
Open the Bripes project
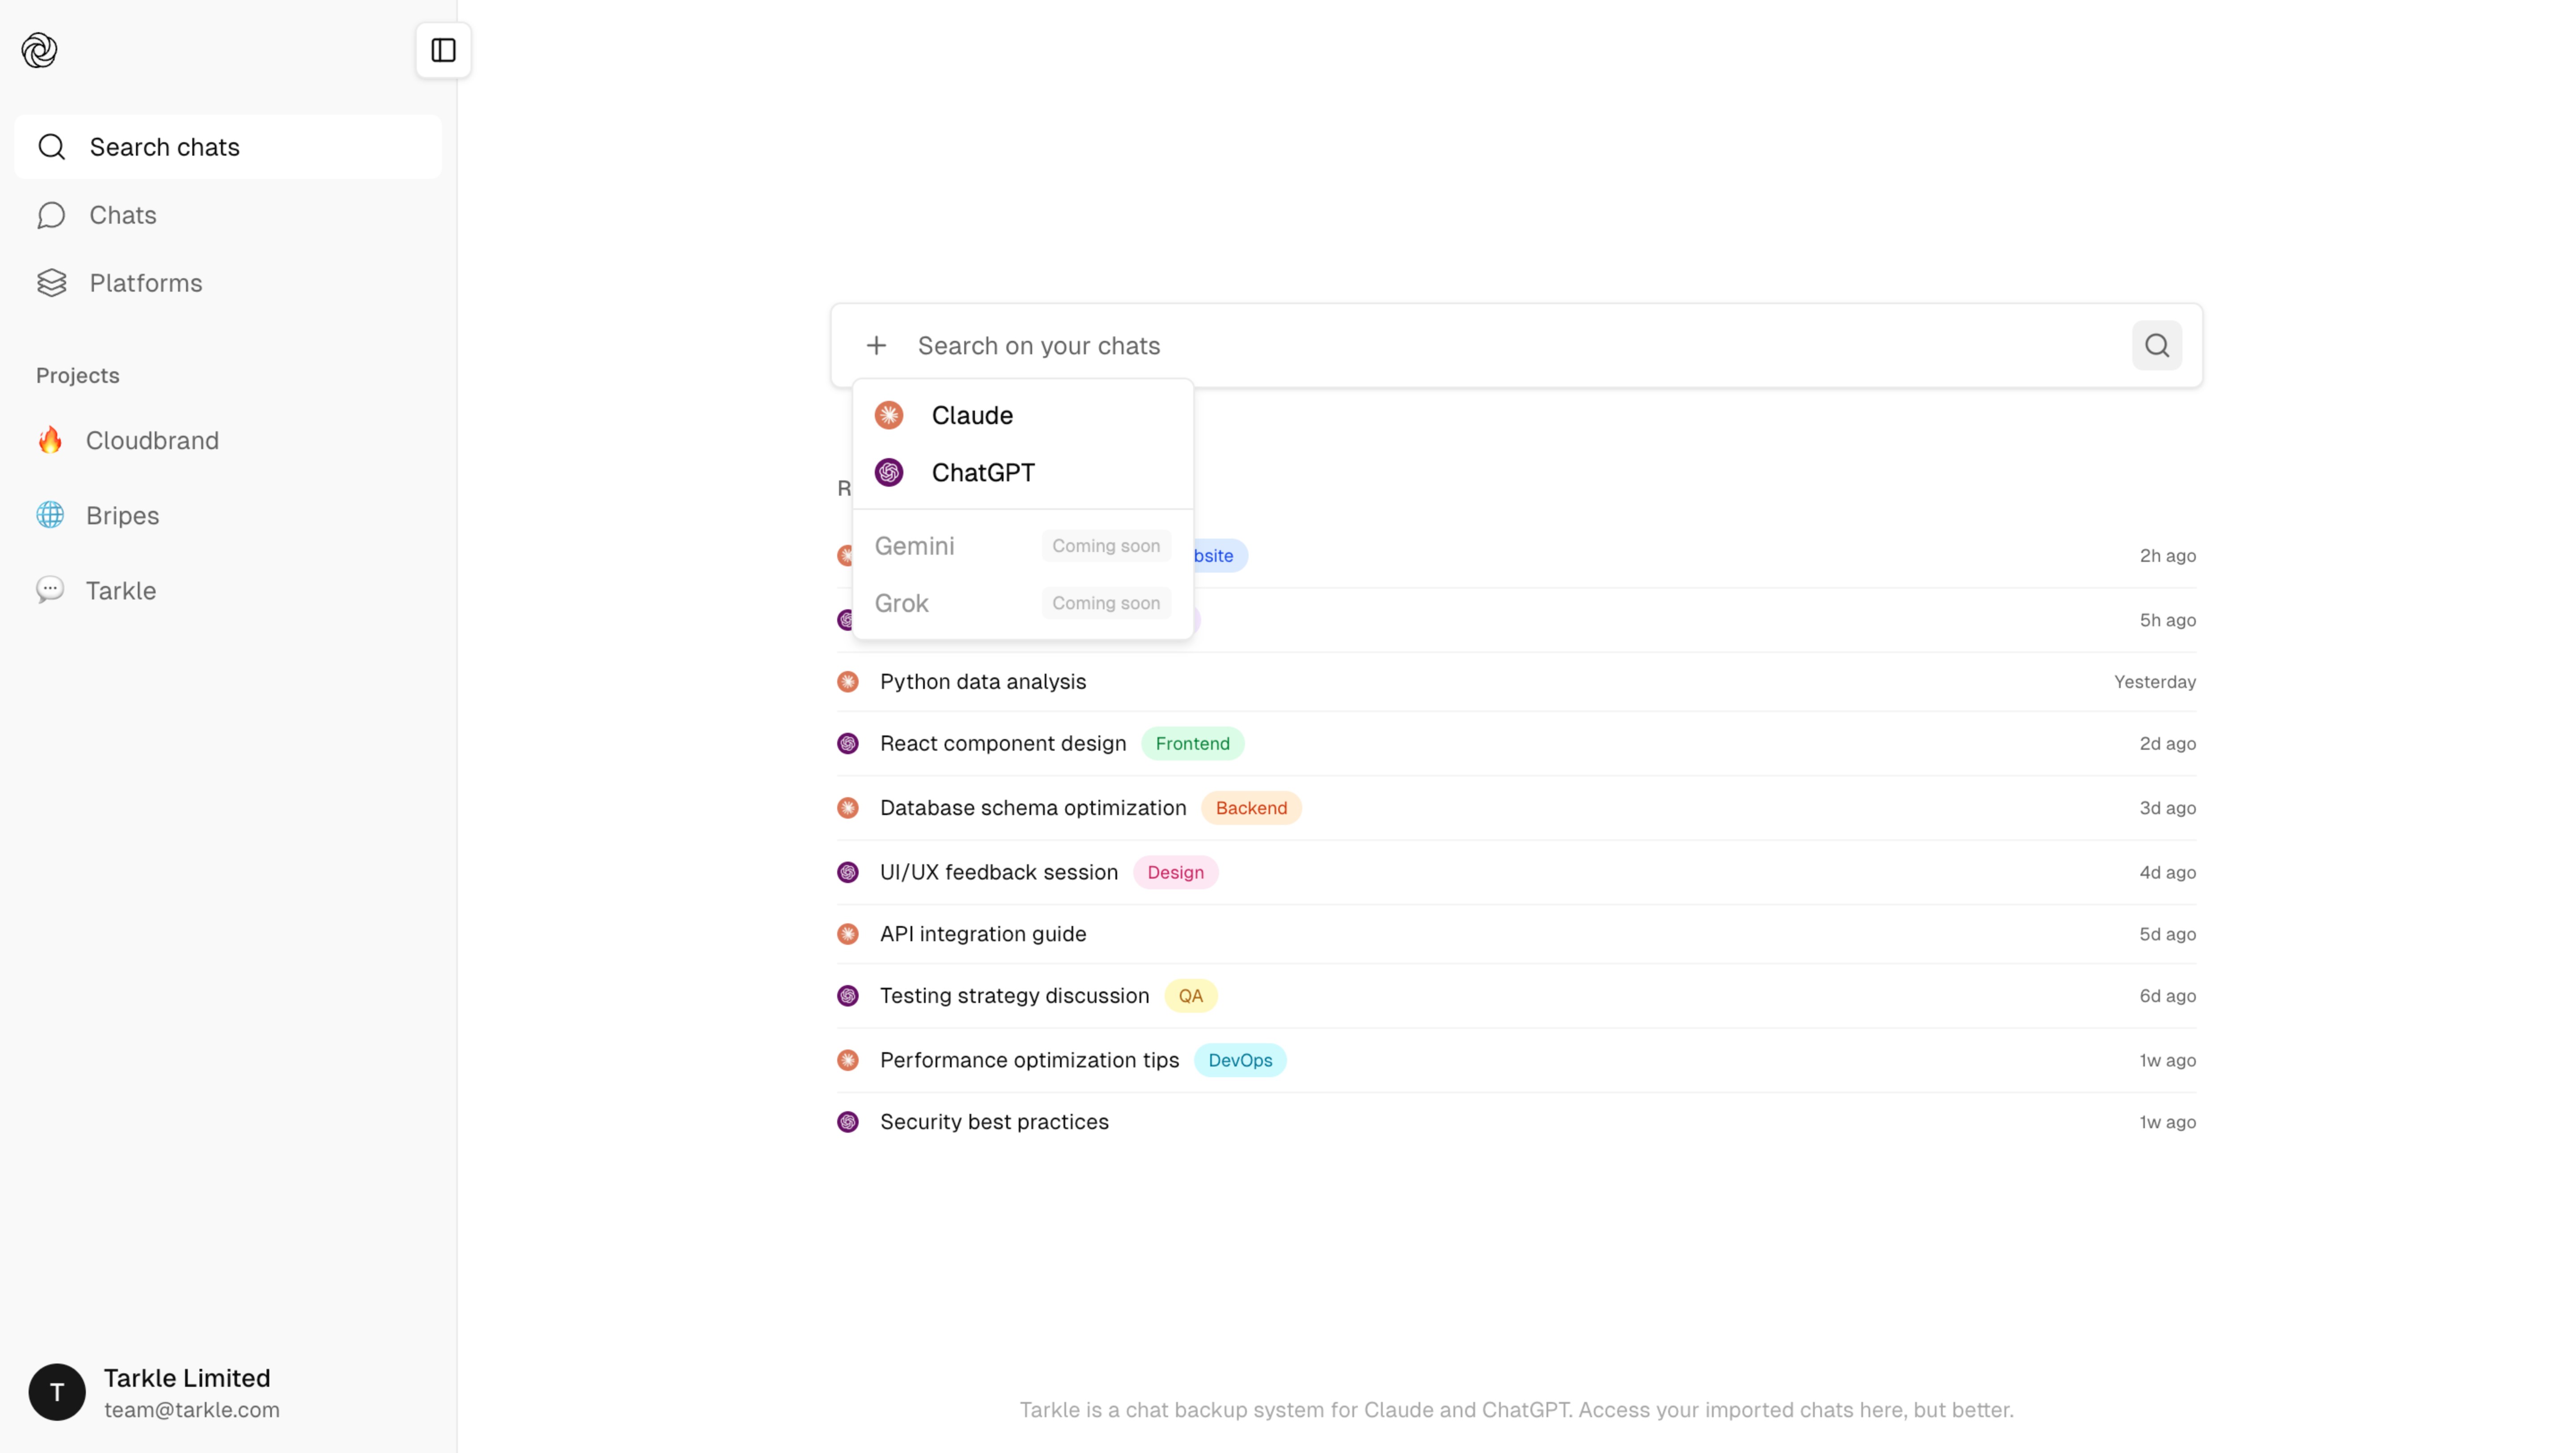[x=122, y=515]
